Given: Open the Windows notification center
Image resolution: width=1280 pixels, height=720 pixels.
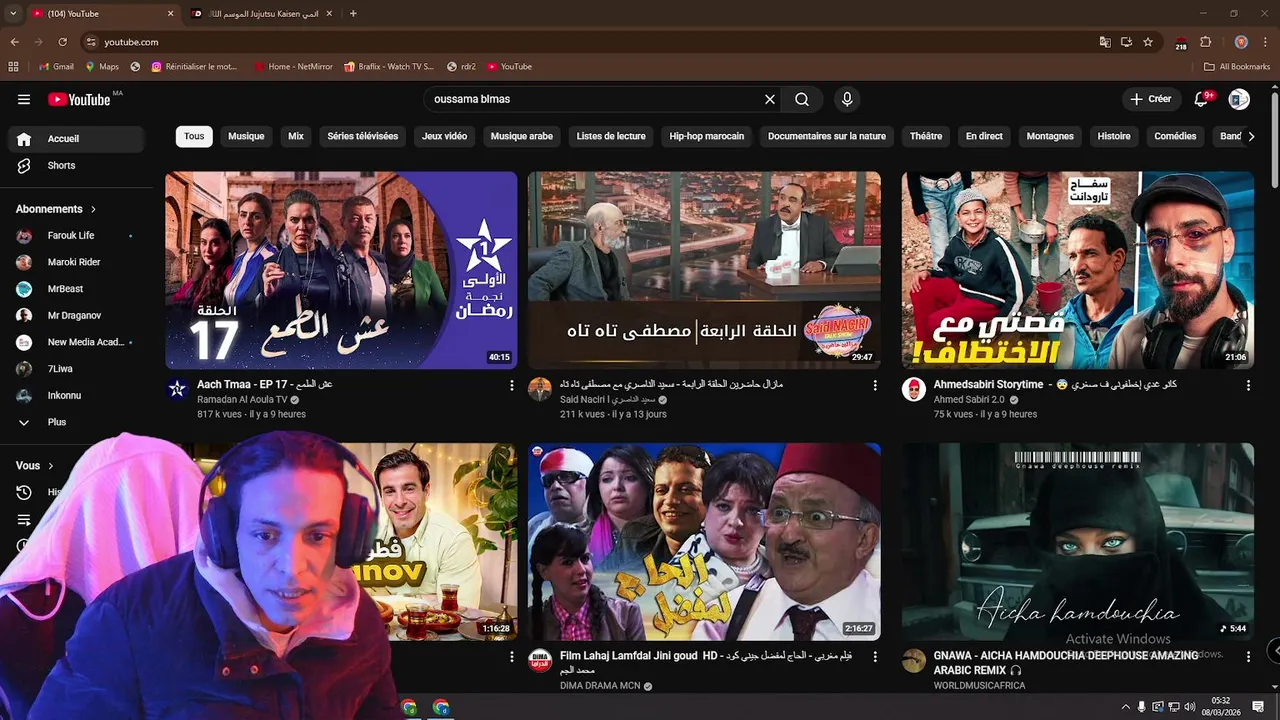Looking at the screenshot, I should point(1258,707).
